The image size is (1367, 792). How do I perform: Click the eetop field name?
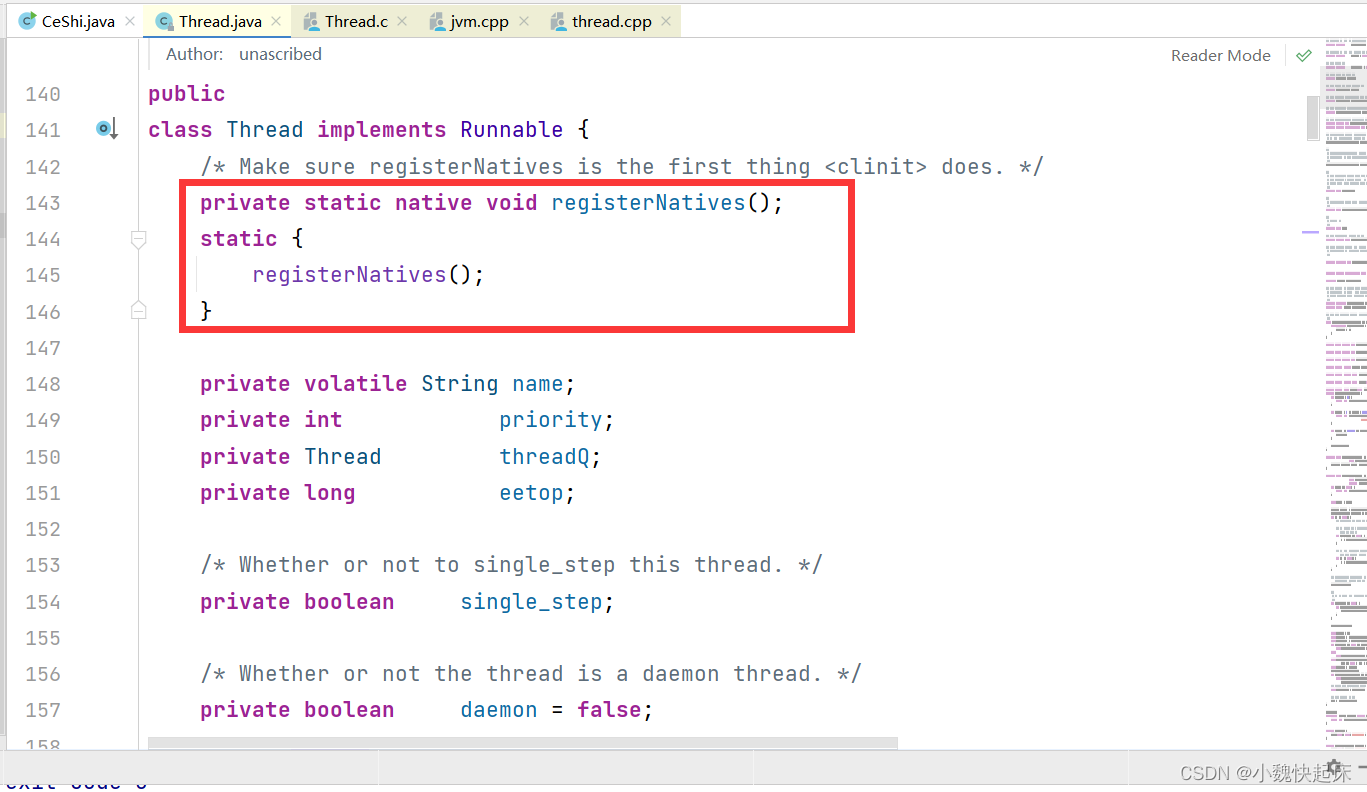pos(532,493)
